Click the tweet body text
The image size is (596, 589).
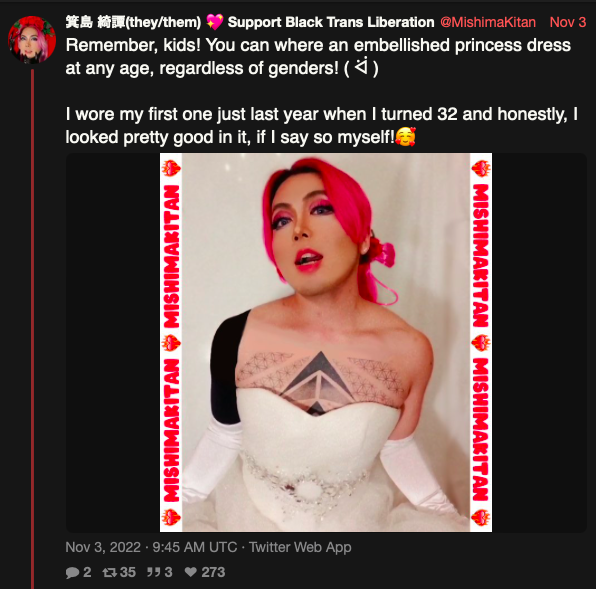click(x=322, y=91)
